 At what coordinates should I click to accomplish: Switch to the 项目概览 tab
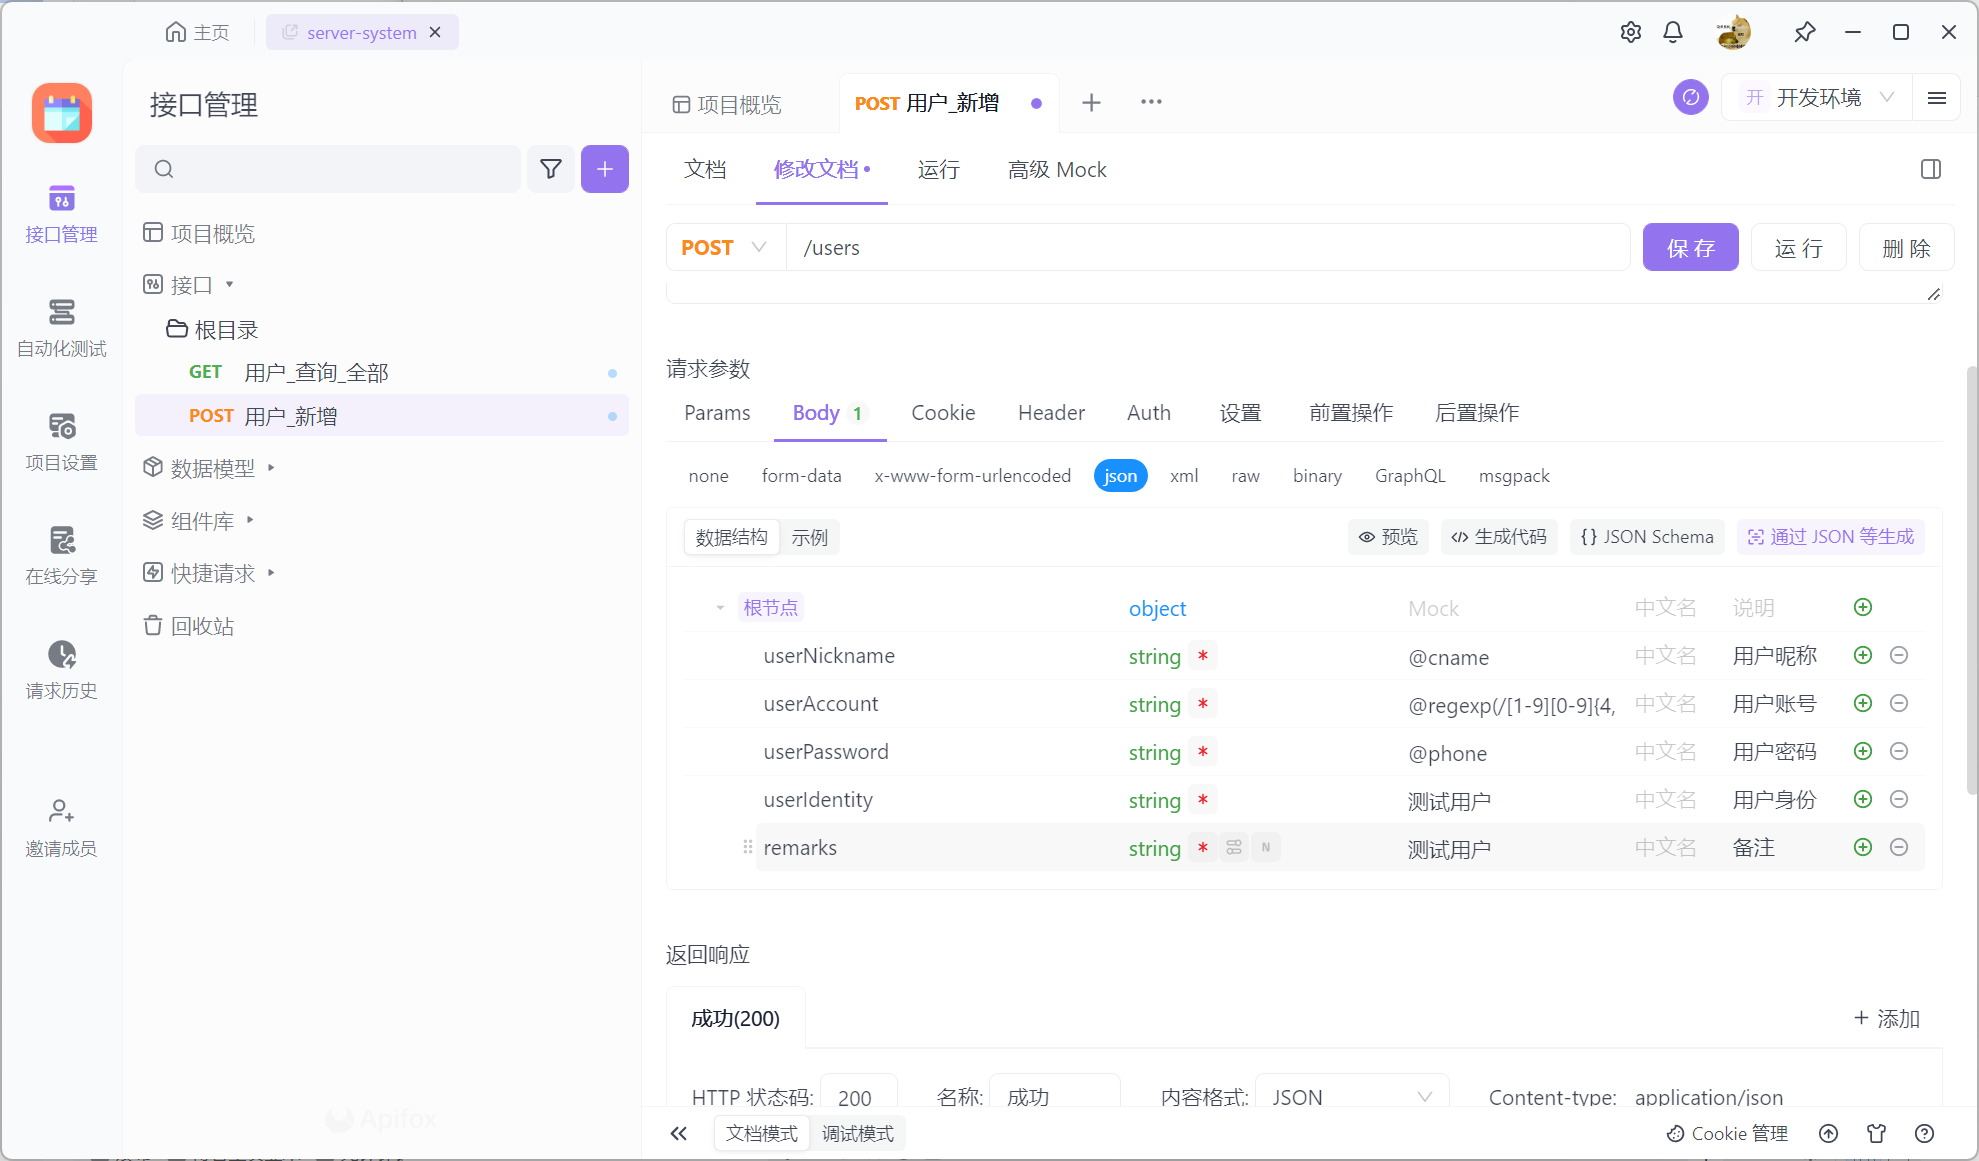click(727, 104)
